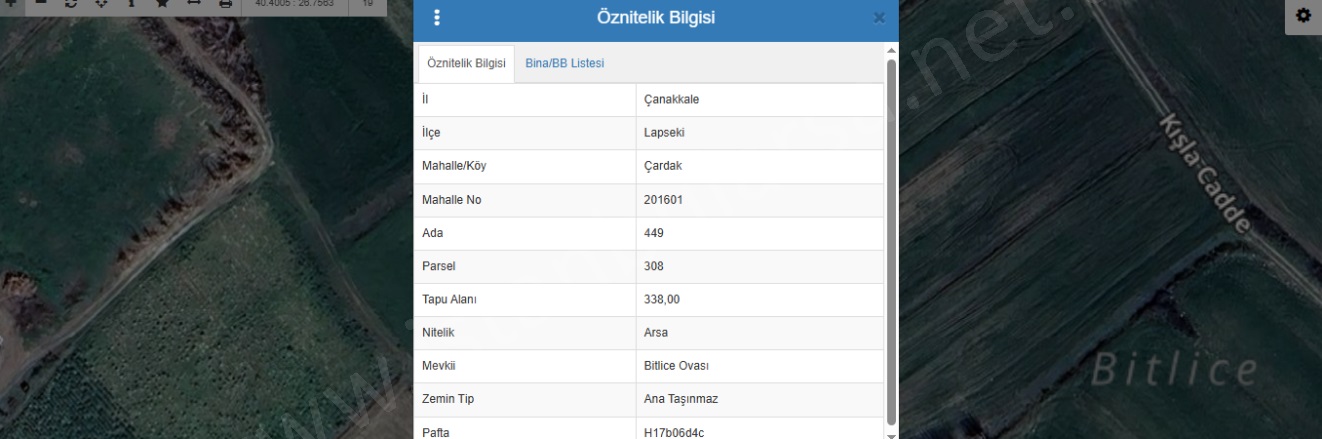Click the zoom in plus icon
Screen dimensions: 1322x439
coord(10,3)
